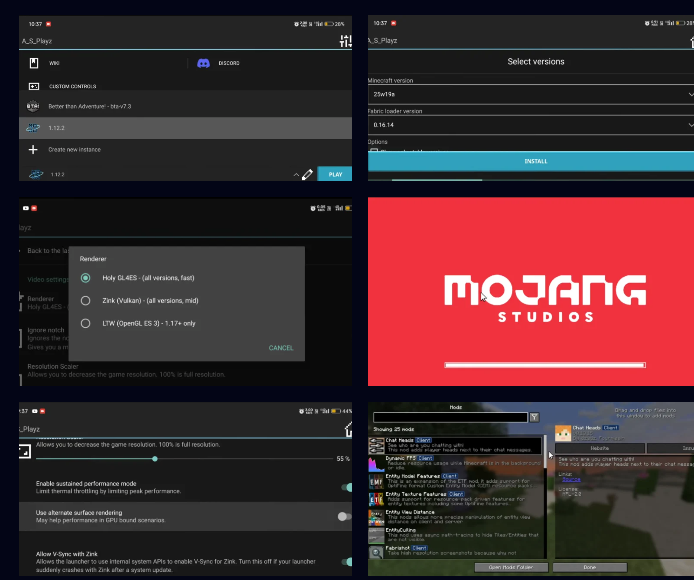The image size is (694, 580).
Task: Expand the Minecraft version dropdown
Action: click(x=689, y=93)
